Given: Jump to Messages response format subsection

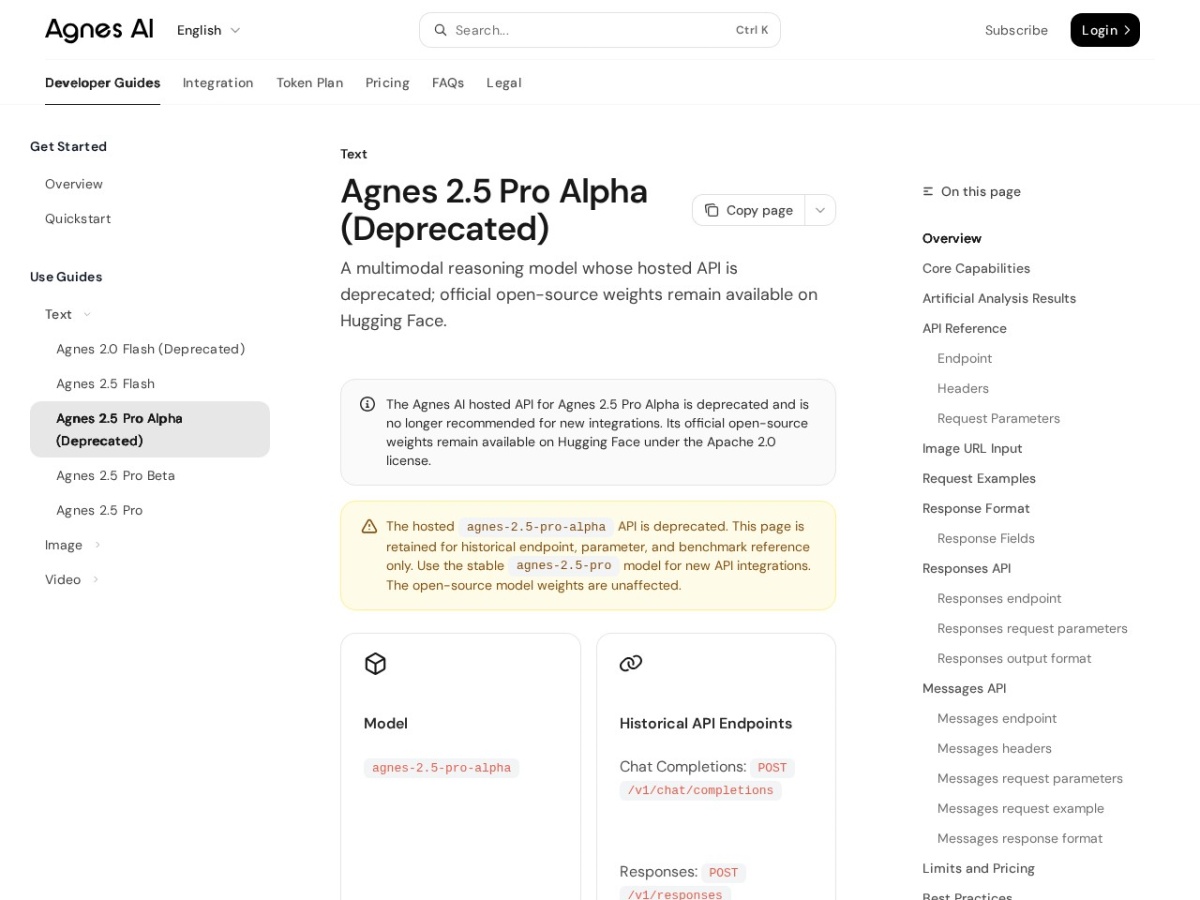Looking at the screenshot, I should [x=1020, y=838].
